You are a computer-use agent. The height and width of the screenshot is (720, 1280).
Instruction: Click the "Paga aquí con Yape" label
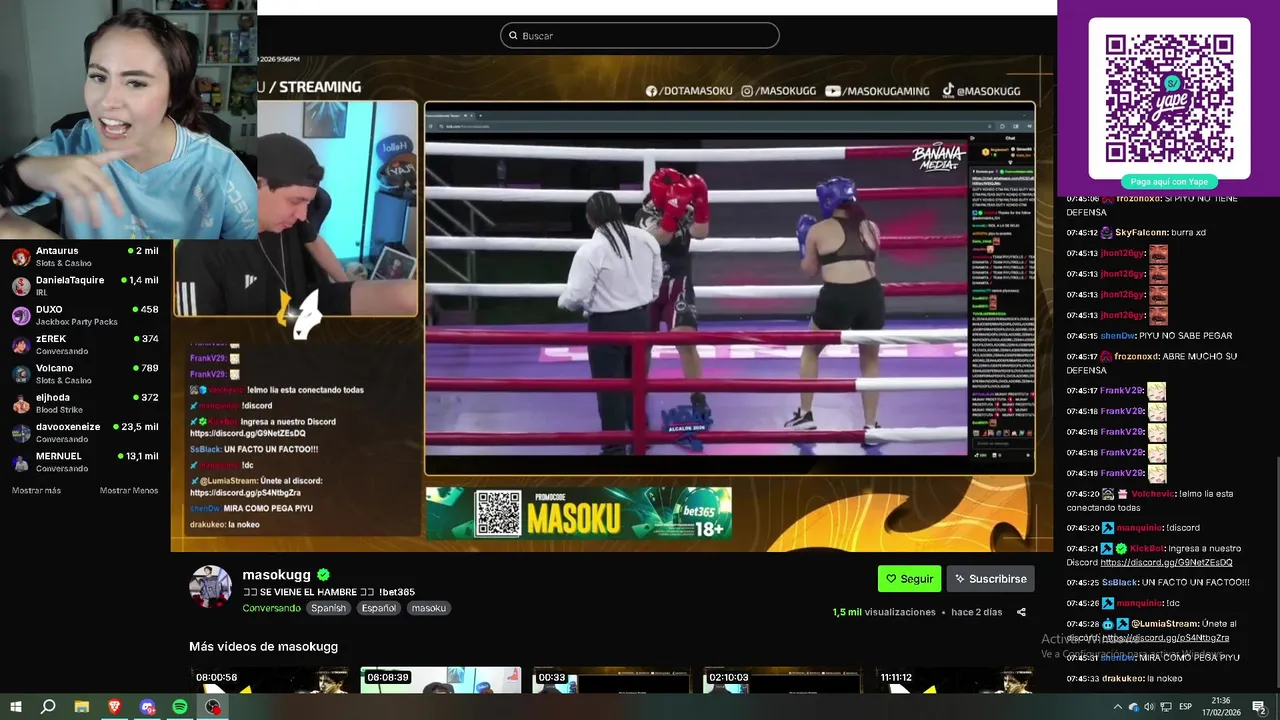[x=1169, y=182]
